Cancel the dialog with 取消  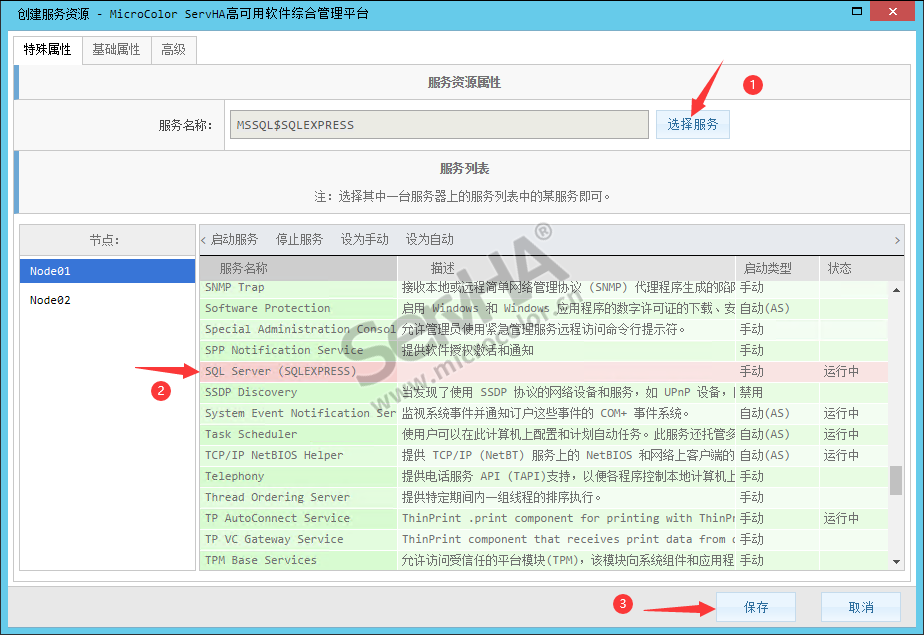(860, 607)
